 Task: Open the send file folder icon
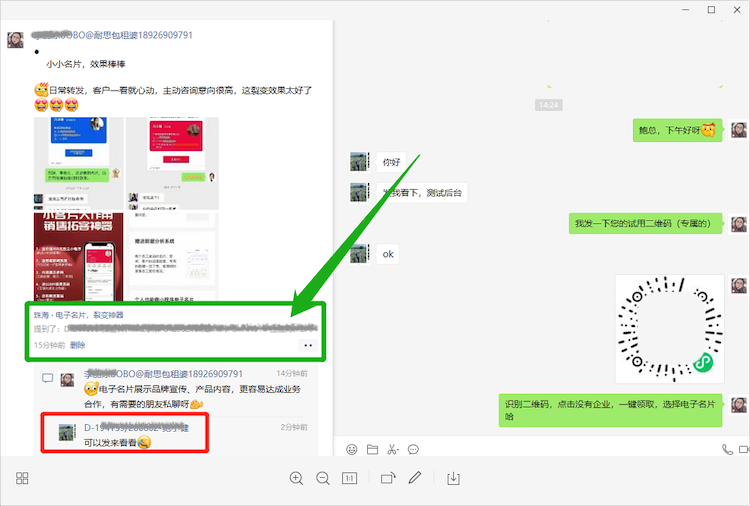(x=372, y=449)
